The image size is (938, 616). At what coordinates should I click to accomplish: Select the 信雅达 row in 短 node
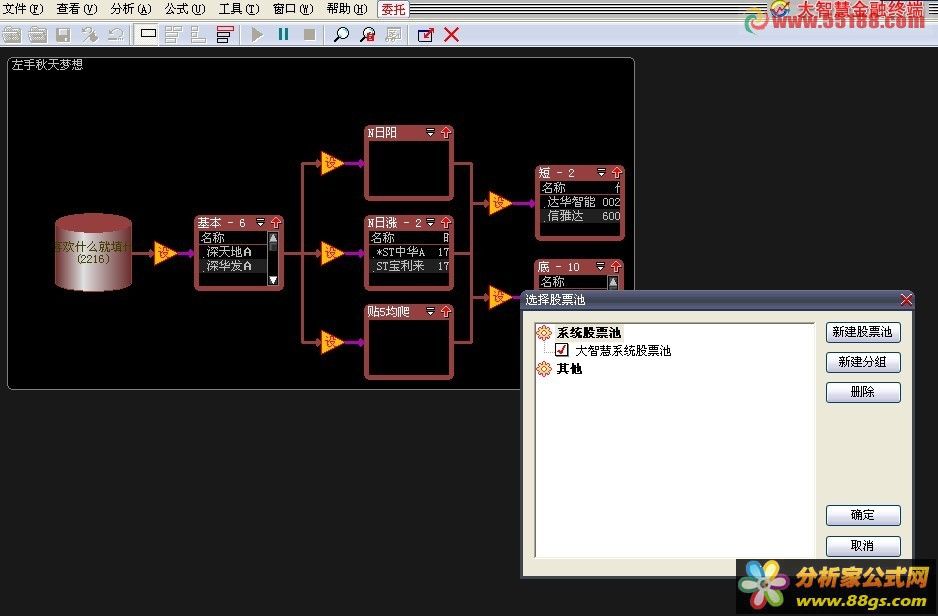580,216
